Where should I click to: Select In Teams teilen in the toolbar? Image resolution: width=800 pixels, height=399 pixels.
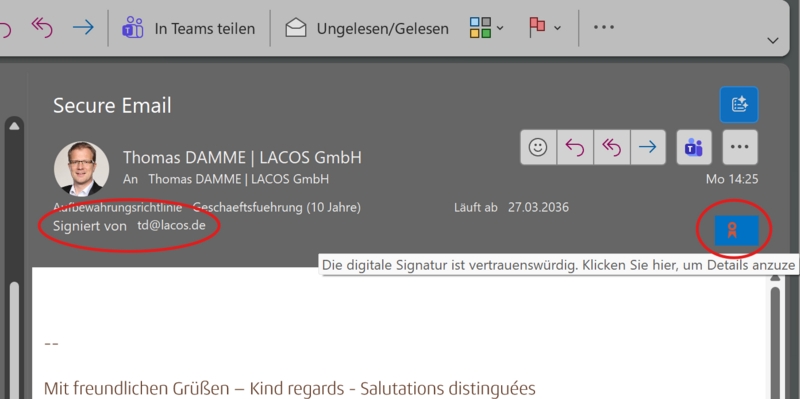(x=188, y=29)
